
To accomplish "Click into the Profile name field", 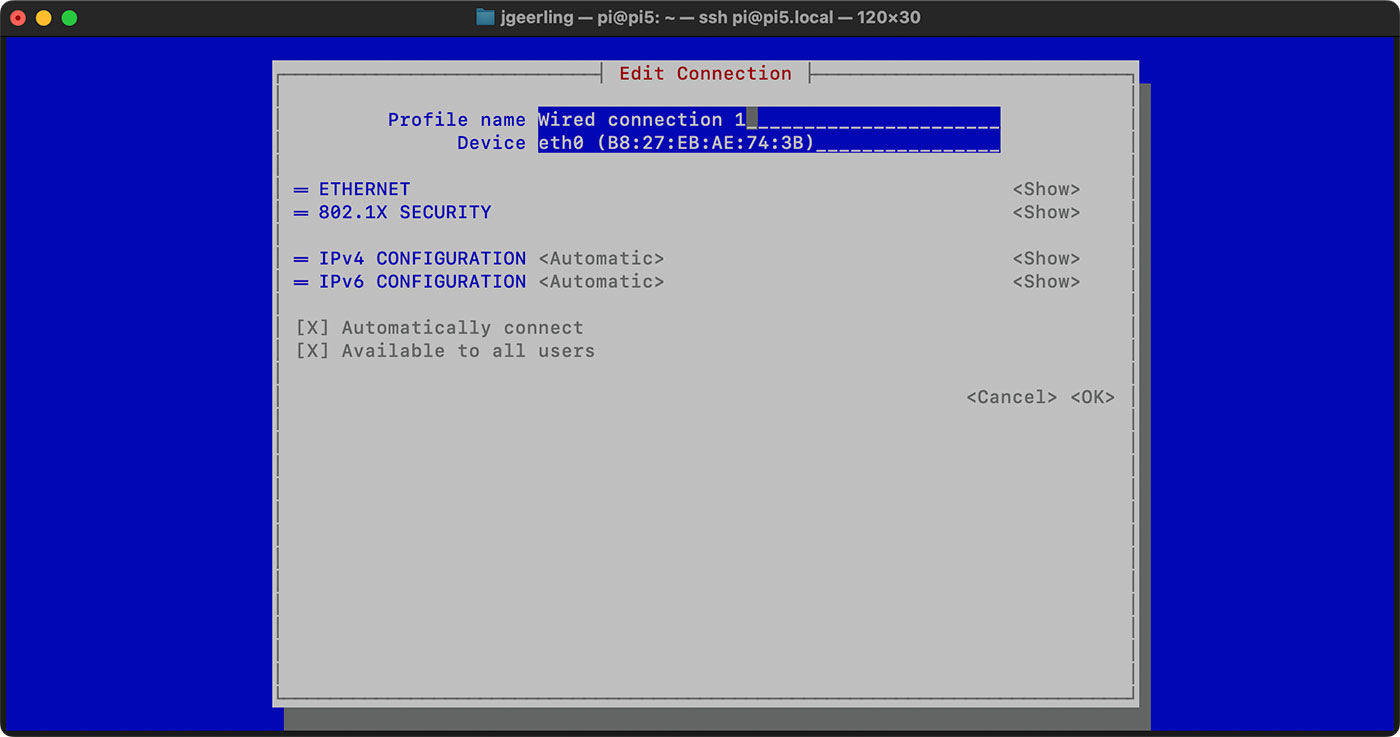I will [768, 120].
